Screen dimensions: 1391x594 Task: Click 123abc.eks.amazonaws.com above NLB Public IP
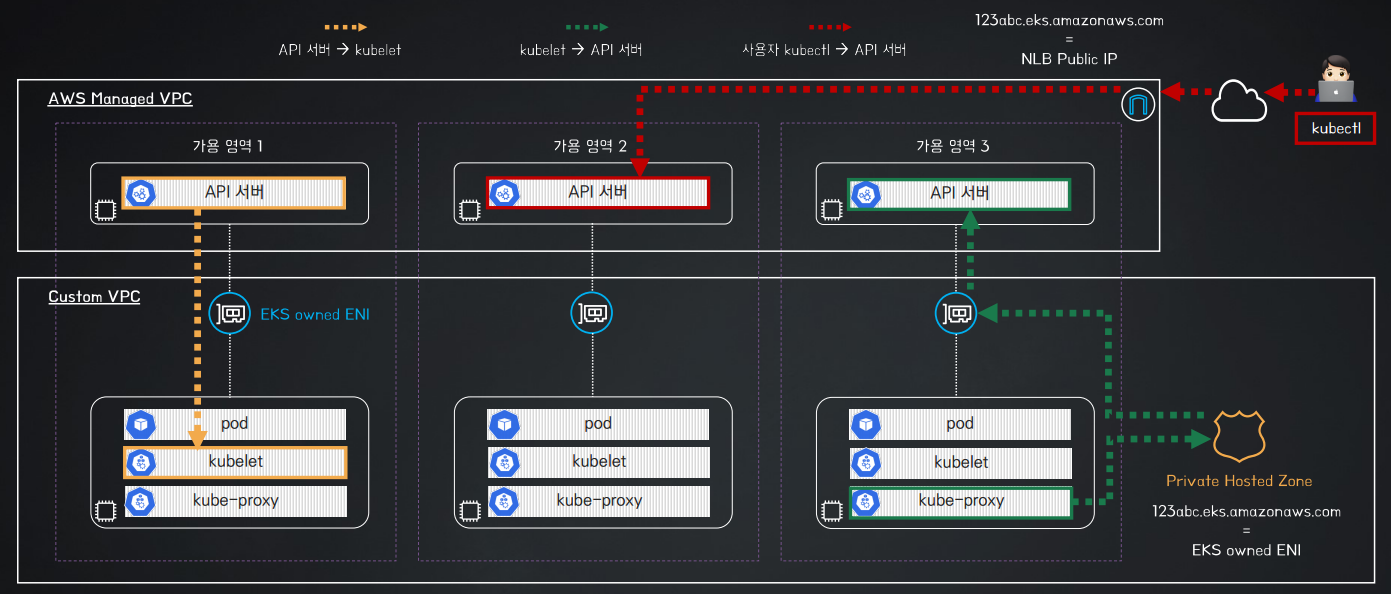[1069, 20]
